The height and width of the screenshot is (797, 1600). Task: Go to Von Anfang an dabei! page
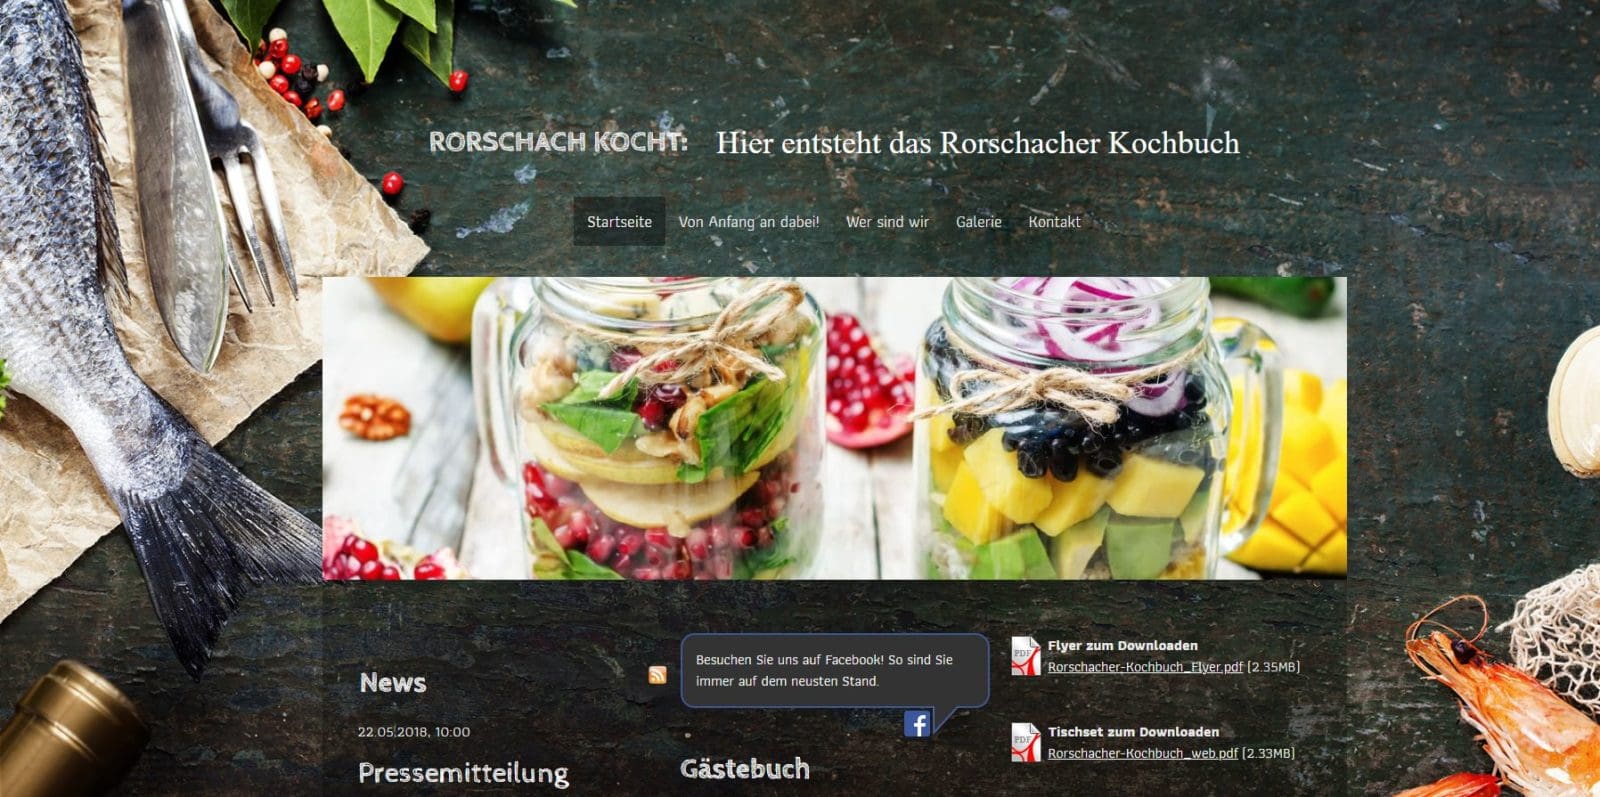(748, 222)
